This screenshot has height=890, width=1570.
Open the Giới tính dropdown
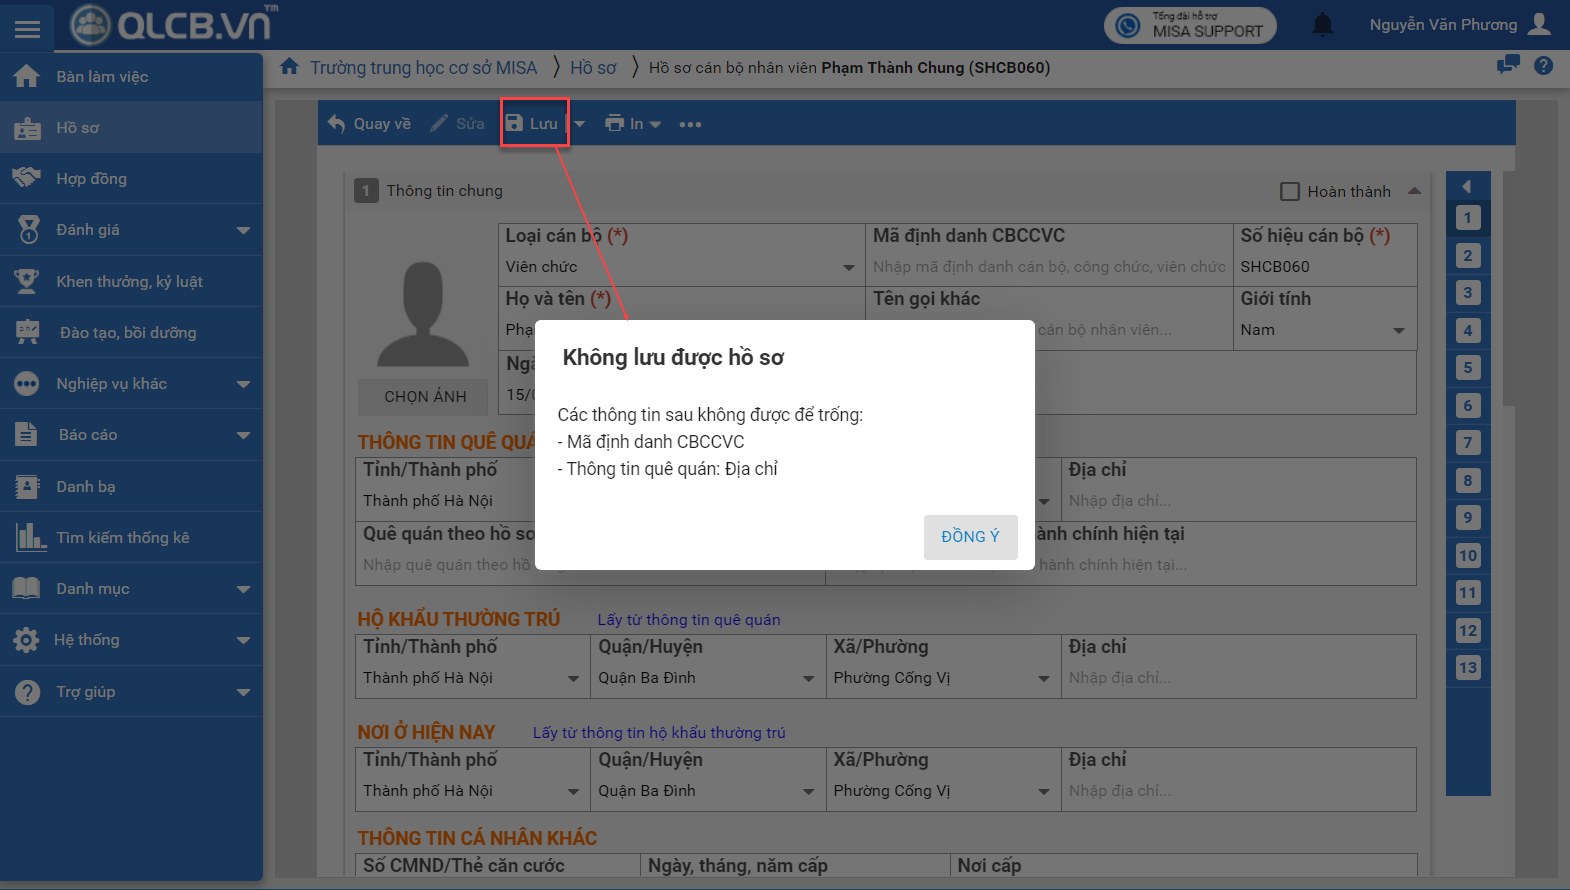coord(1398,330)
